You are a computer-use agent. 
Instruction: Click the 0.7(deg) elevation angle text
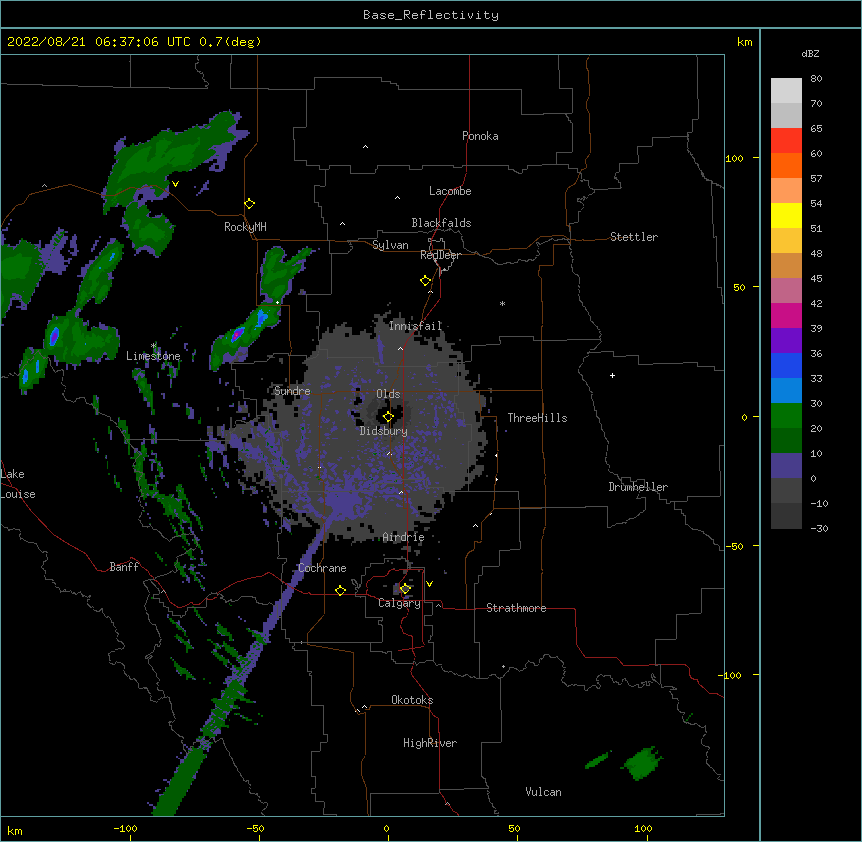(x=230, y=42)
